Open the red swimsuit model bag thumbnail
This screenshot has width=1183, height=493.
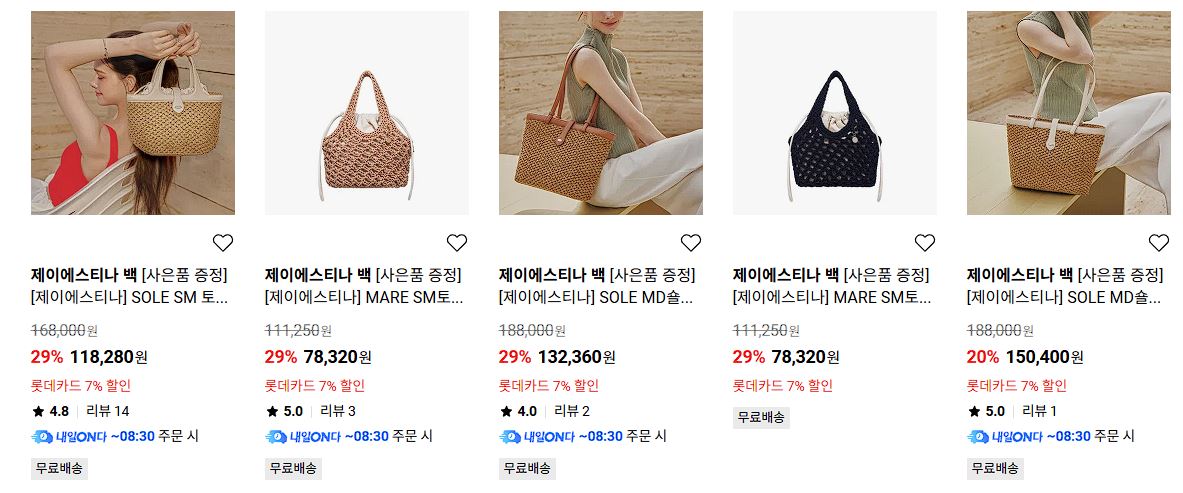[x=133, y=112]
